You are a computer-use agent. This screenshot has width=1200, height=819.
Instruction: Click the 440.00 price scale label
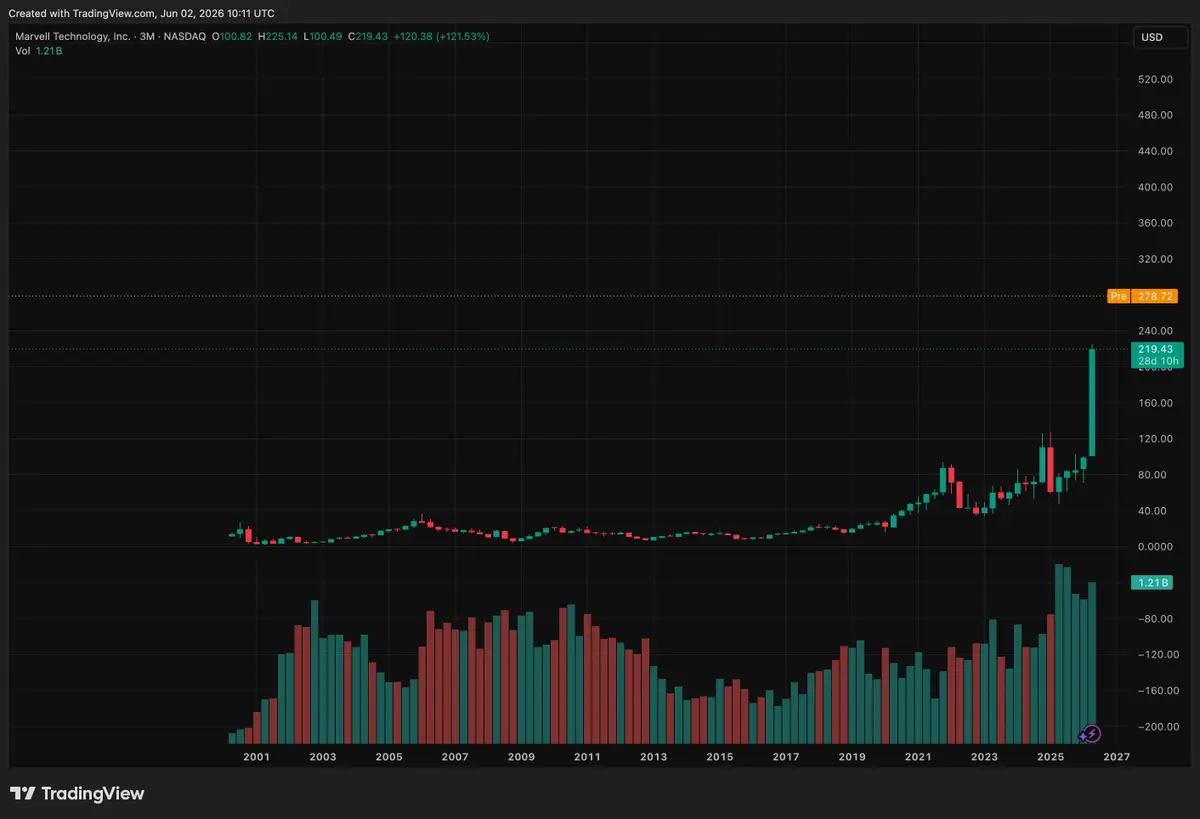(1154, 151)
